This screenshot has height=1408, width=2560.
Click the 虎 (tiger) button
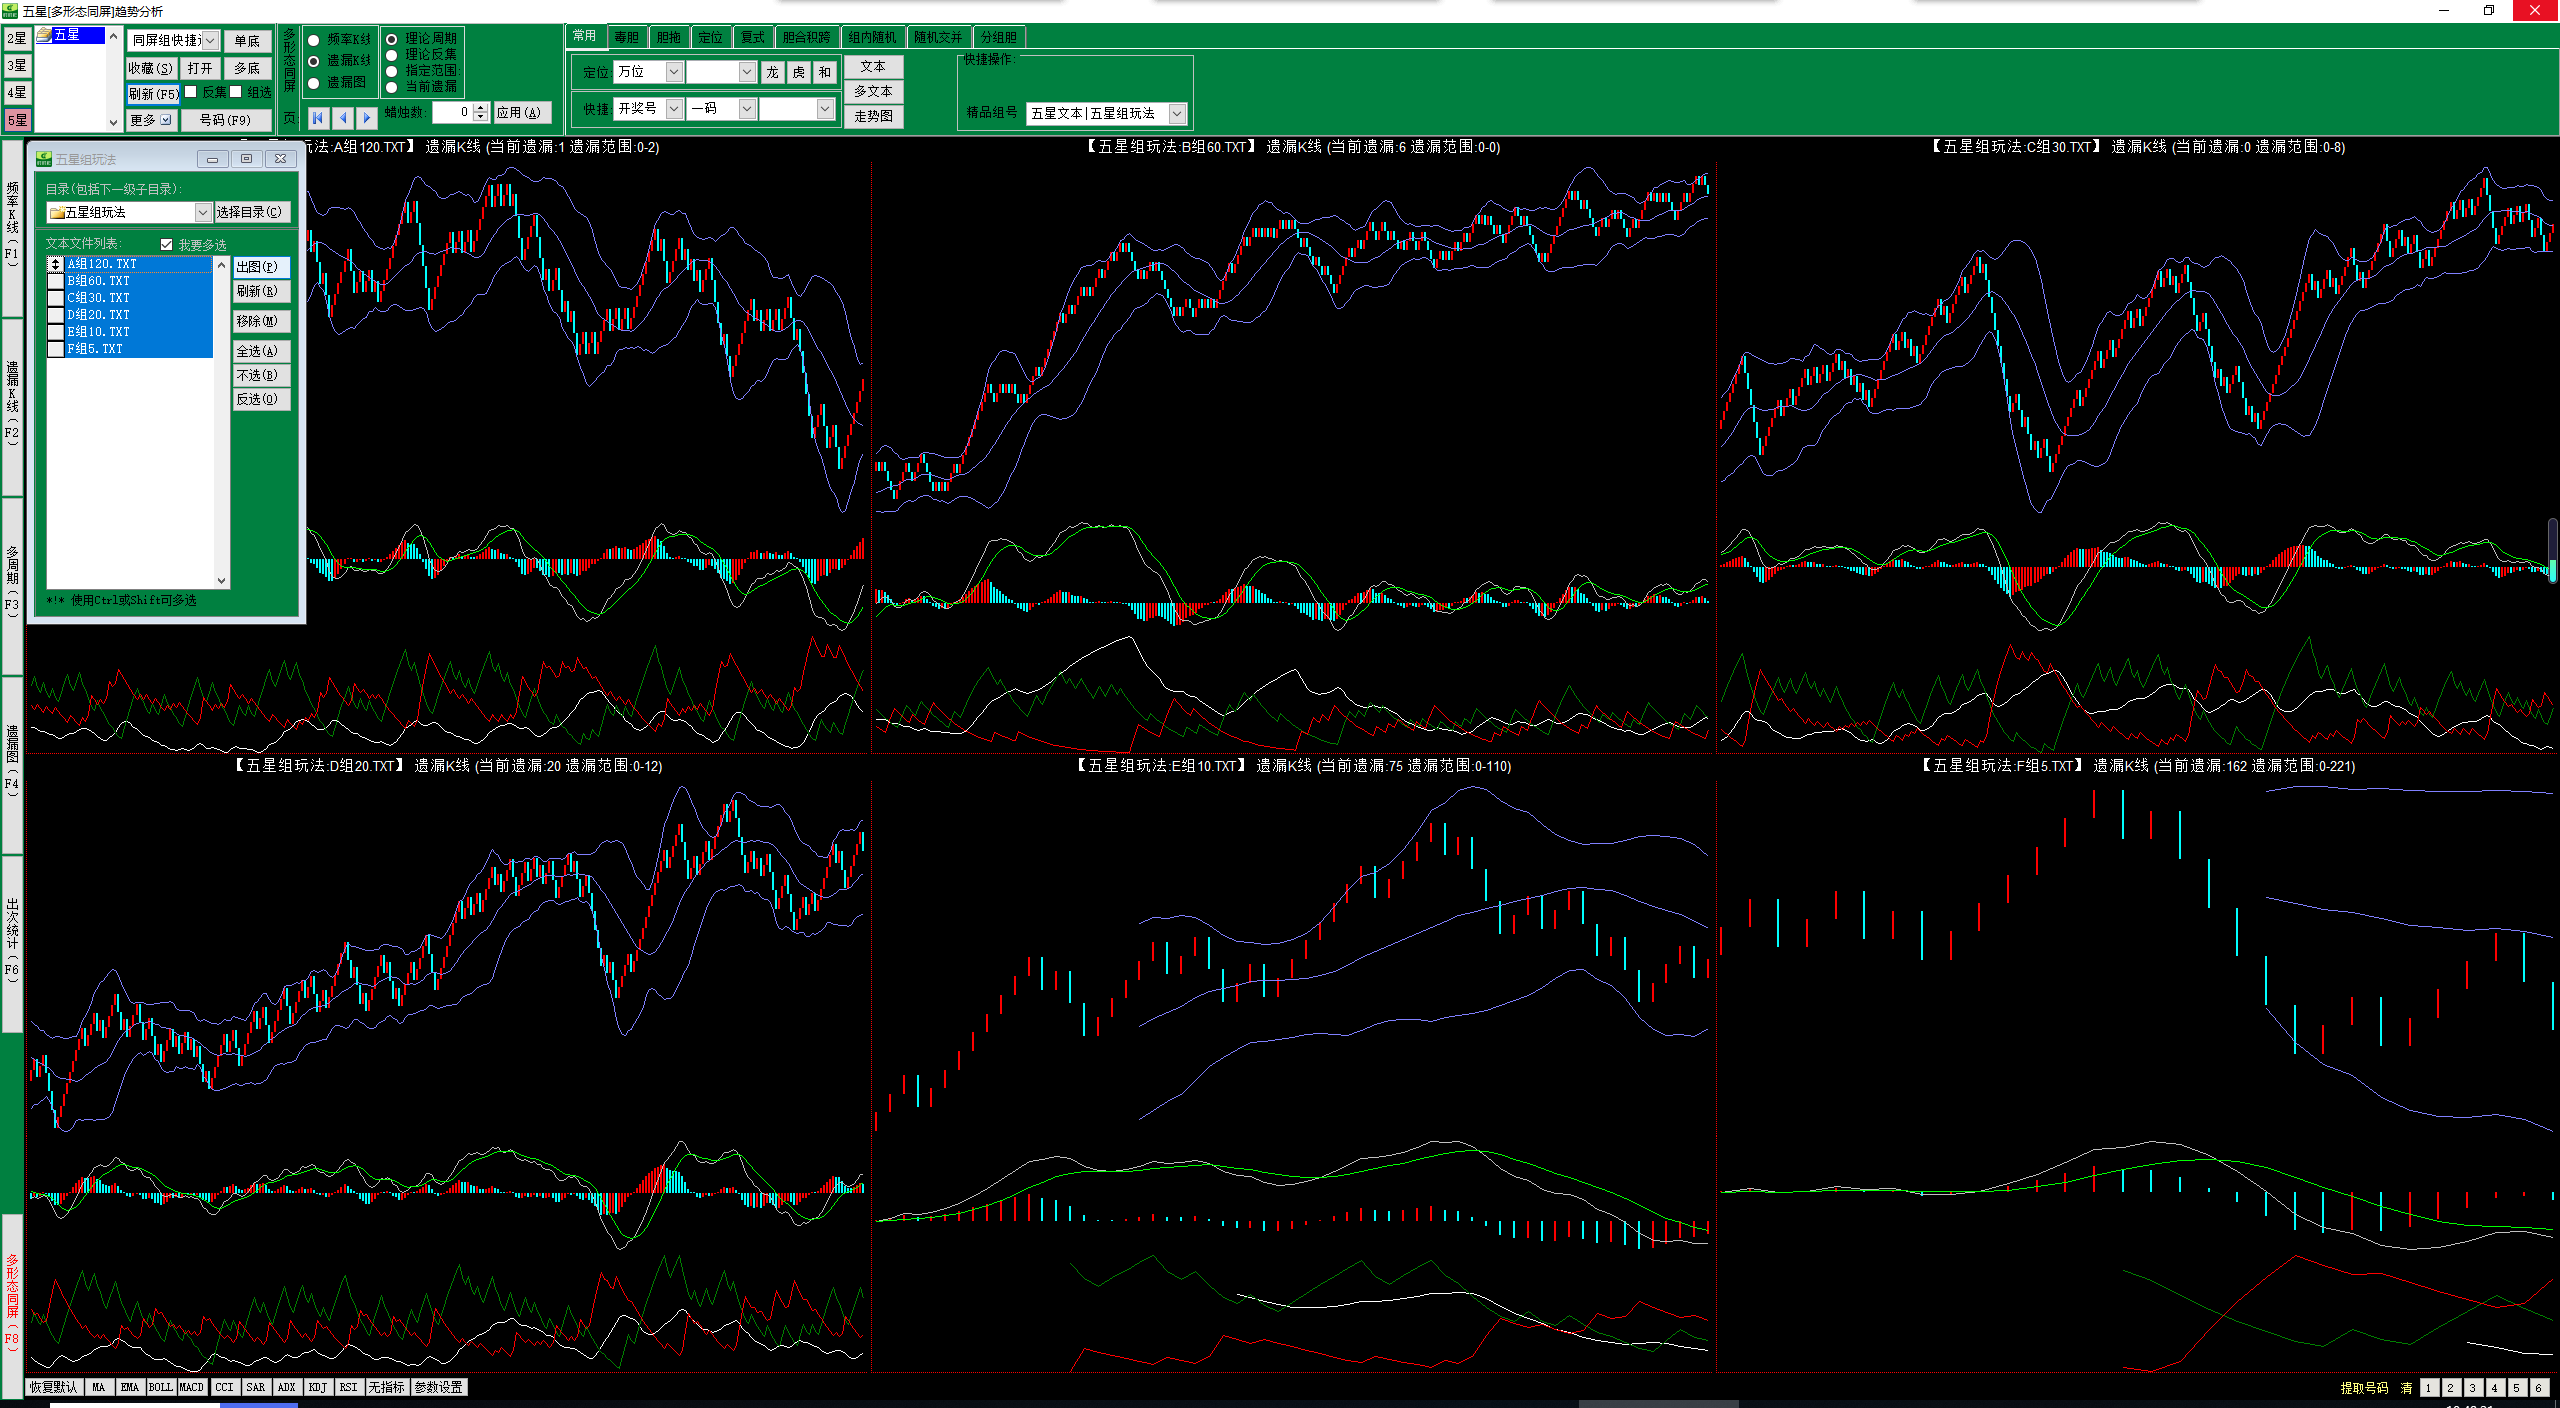(x=798, y=72)
